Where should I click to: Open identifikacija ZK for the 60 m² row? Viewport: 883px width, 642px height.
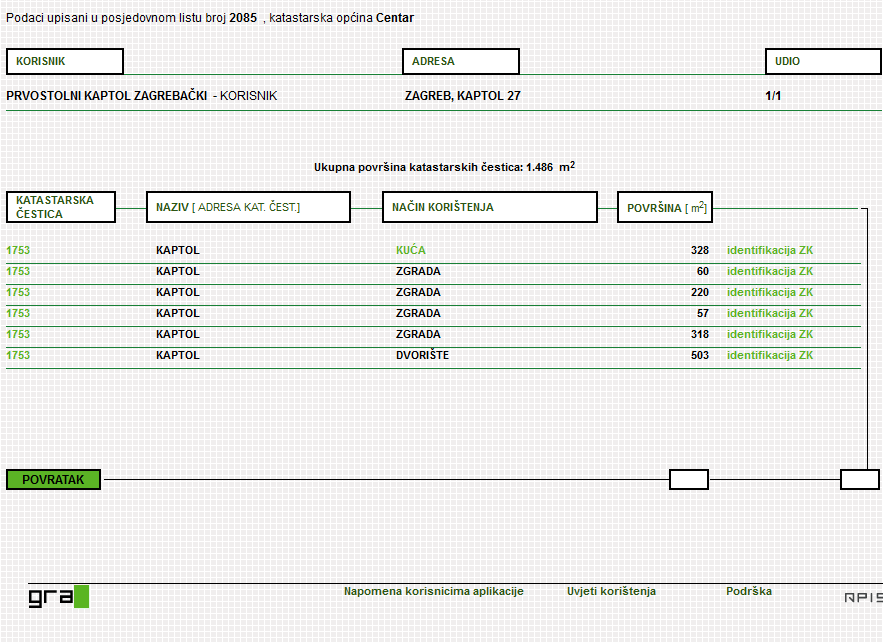click(769, 271)
